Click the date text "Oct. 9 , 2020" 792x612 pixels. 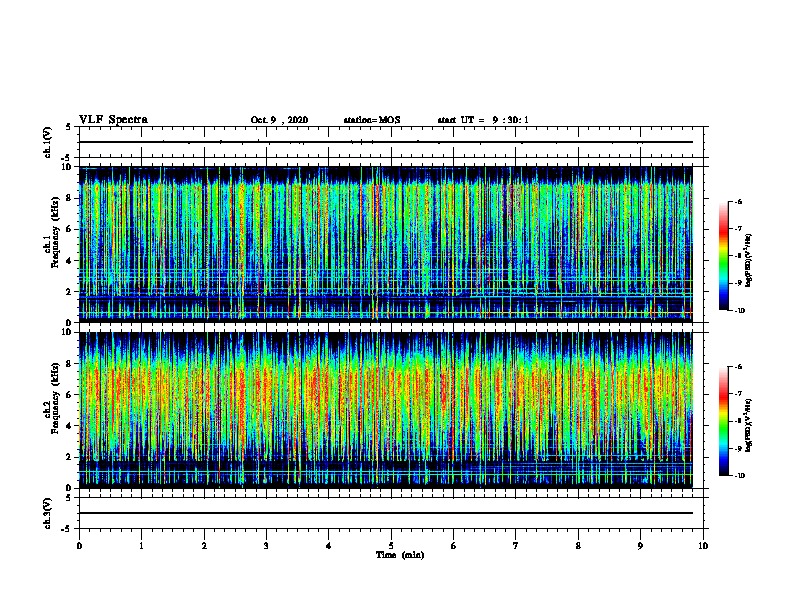click(x=279, y=120)
